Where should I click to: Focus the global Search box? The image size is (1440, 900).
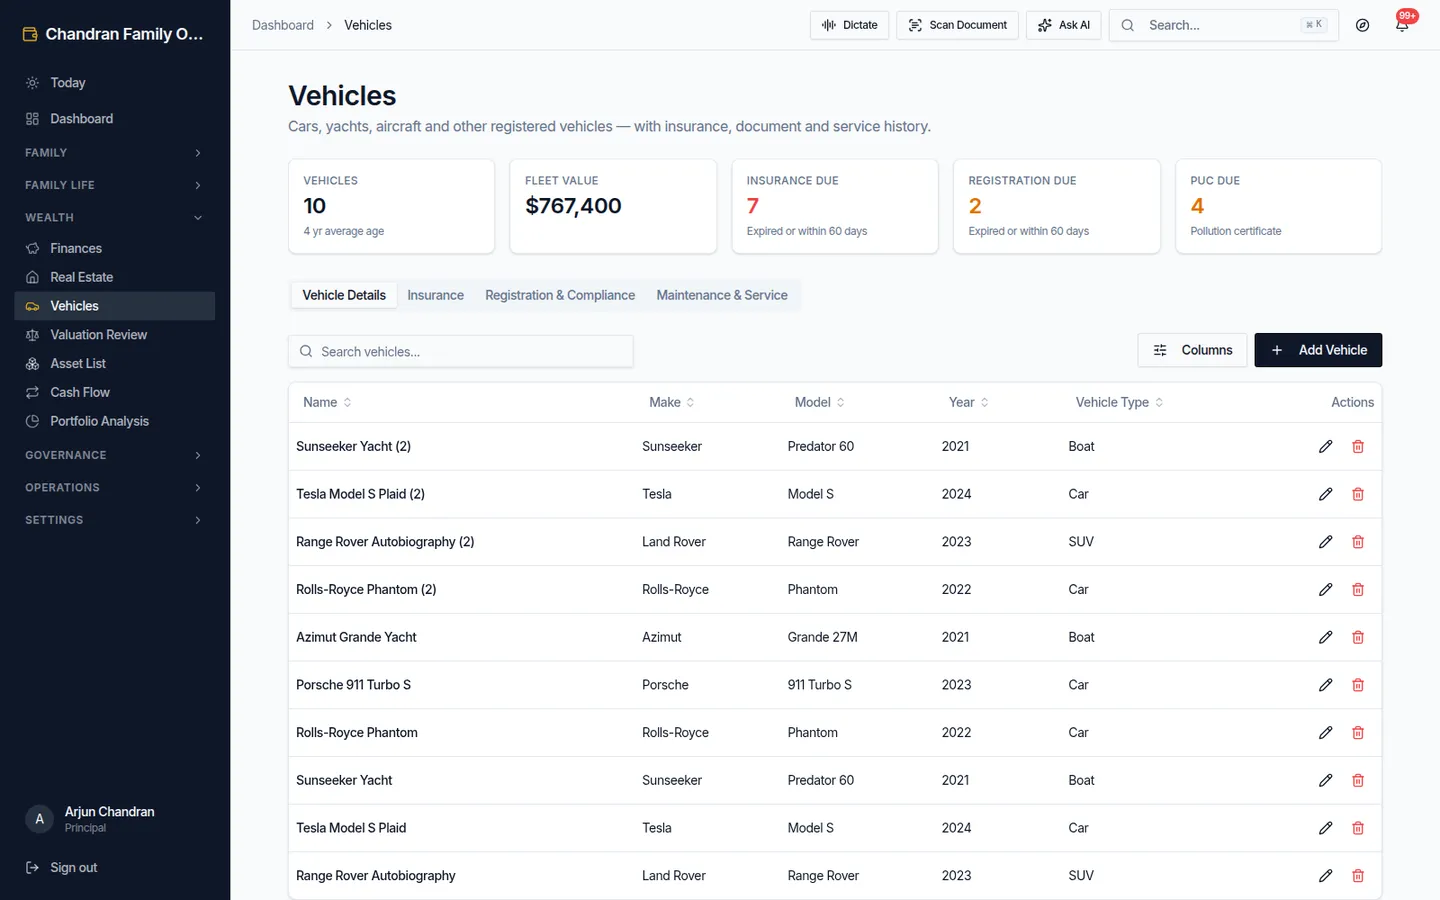point(1223,25)
